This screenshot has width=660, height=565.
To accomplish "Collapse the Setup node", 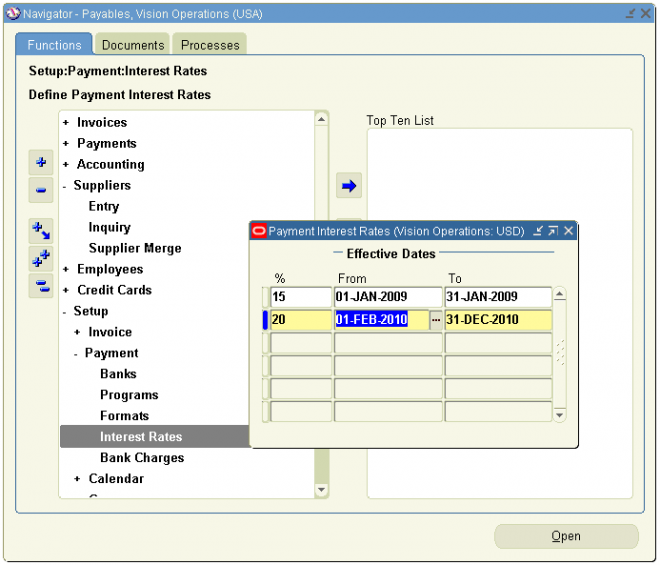I will pyautogui.click(x=64, y=312).
